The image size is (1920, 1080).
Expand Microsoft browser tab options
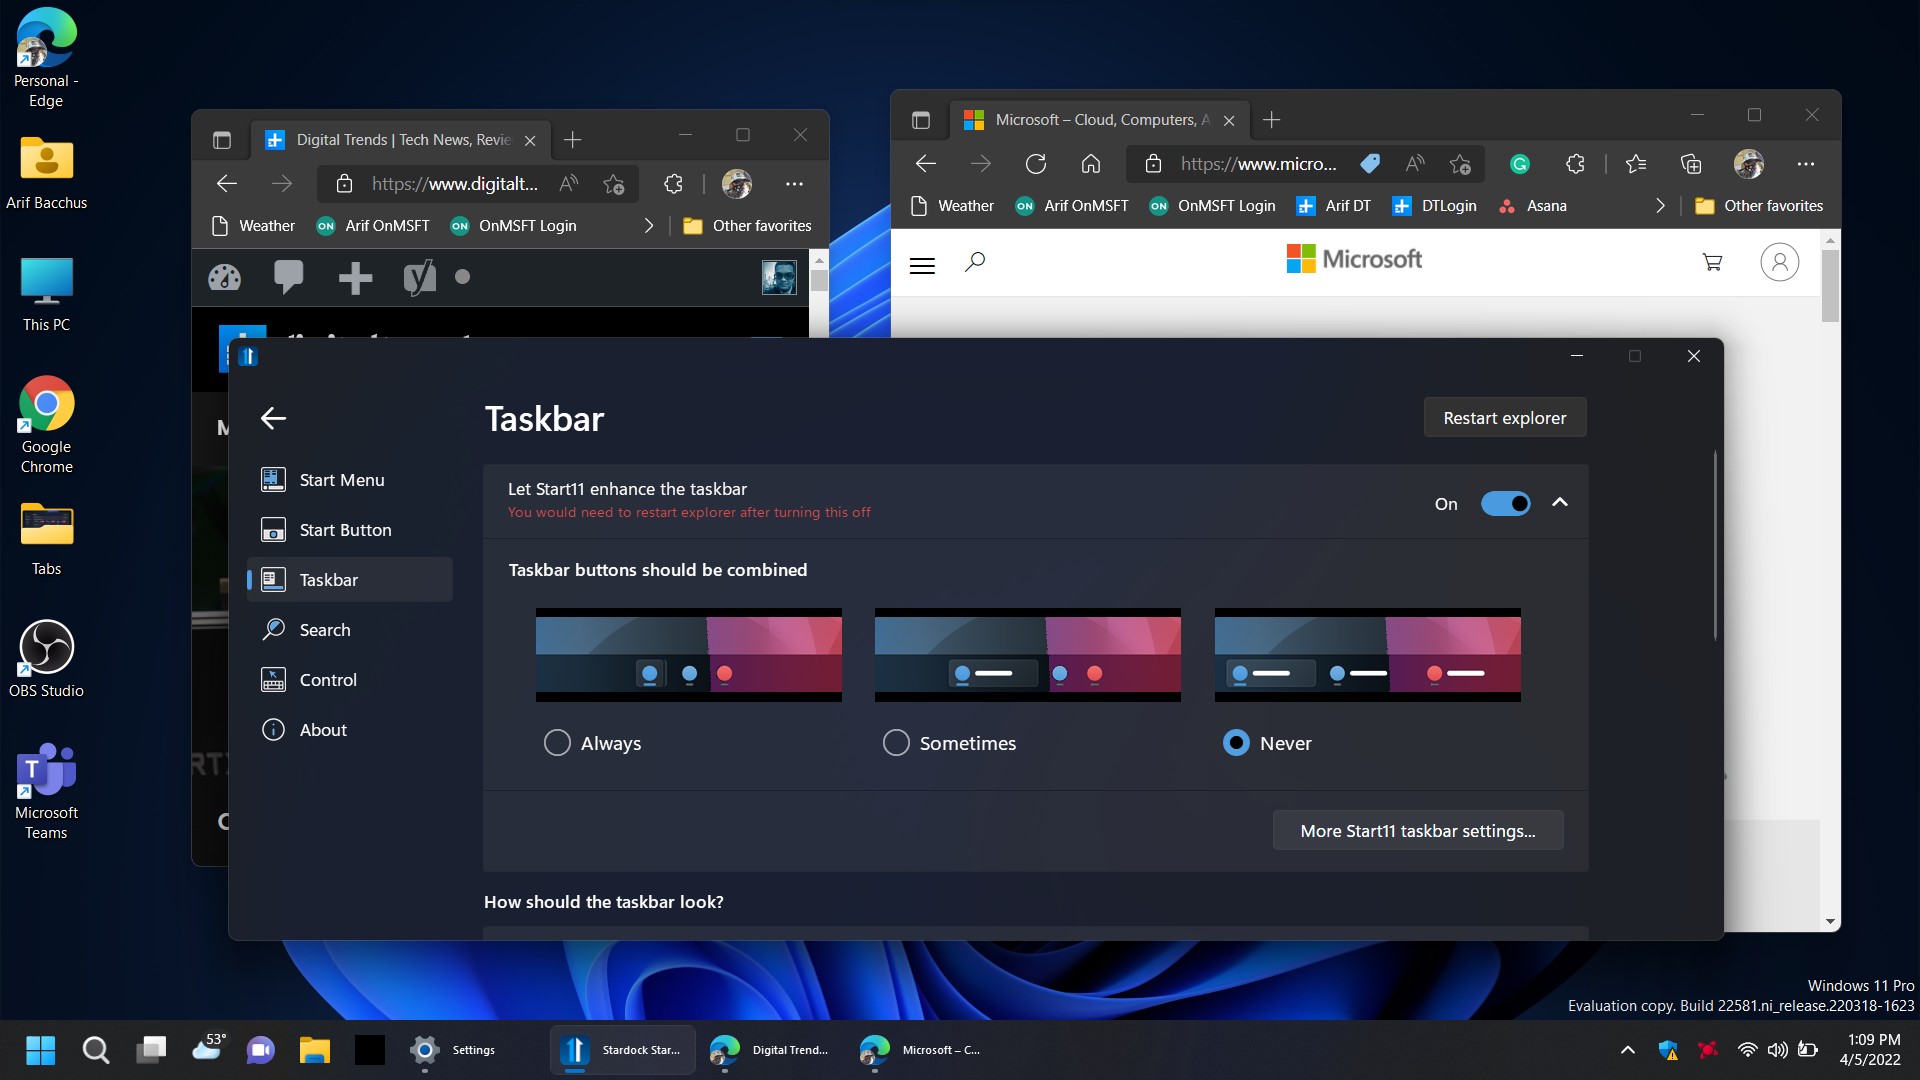click(x=923, y=119)
